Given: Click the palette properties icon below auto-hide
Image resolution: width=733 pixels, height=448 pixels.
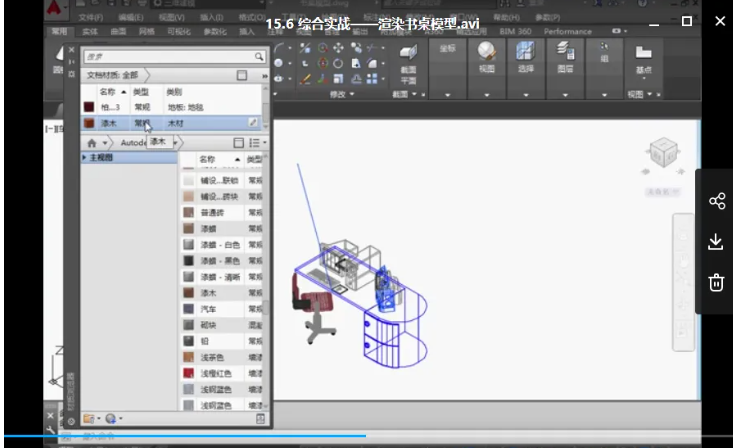Looking at the screenshot, I should click(72, 74).
